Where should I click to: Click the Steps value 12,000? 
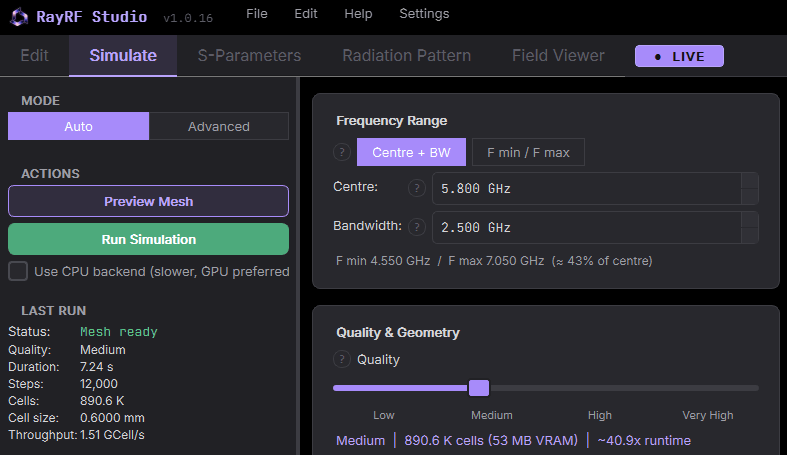point(99,384)
